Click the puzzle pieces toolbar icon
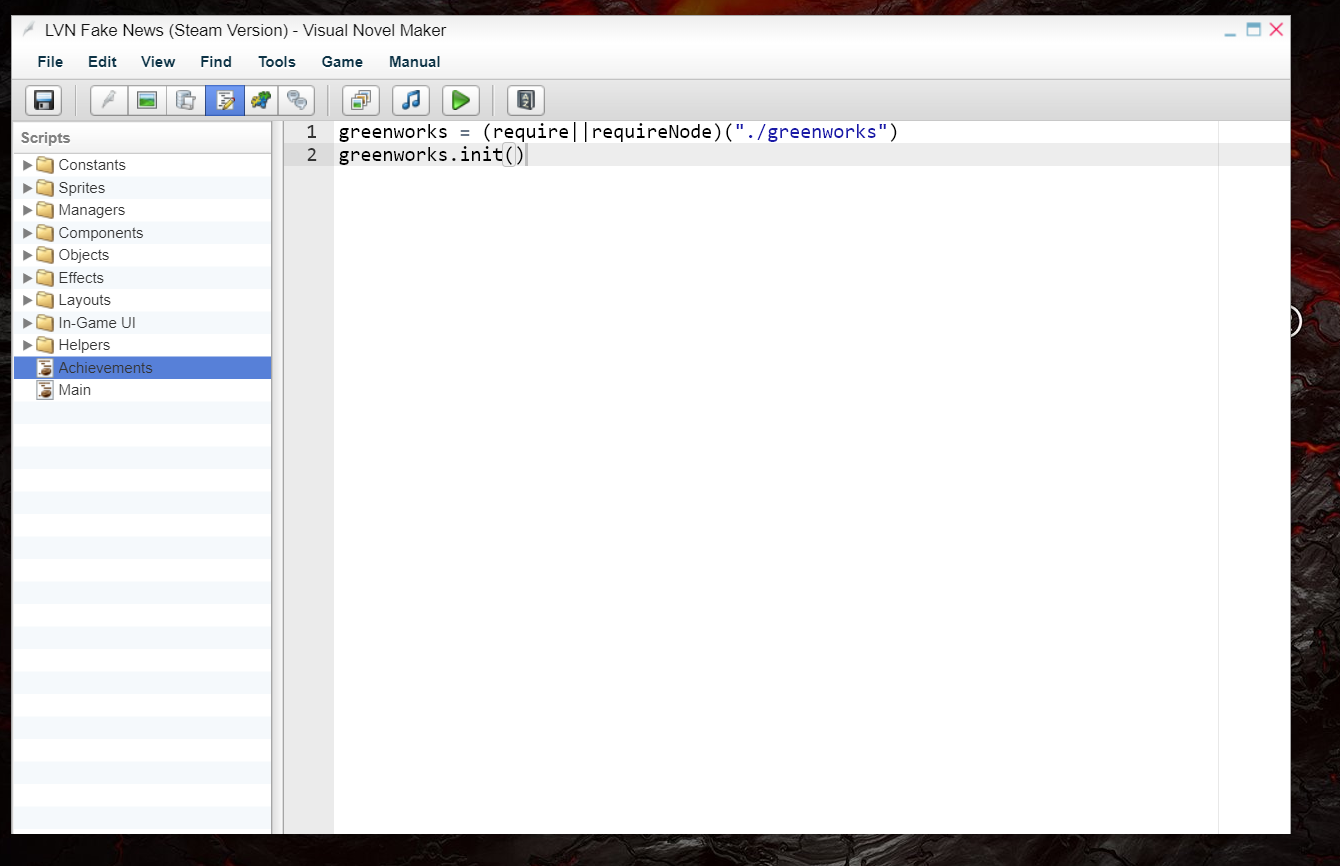Viewport: 1340px width, 866px height. click(x=263, y=100)
